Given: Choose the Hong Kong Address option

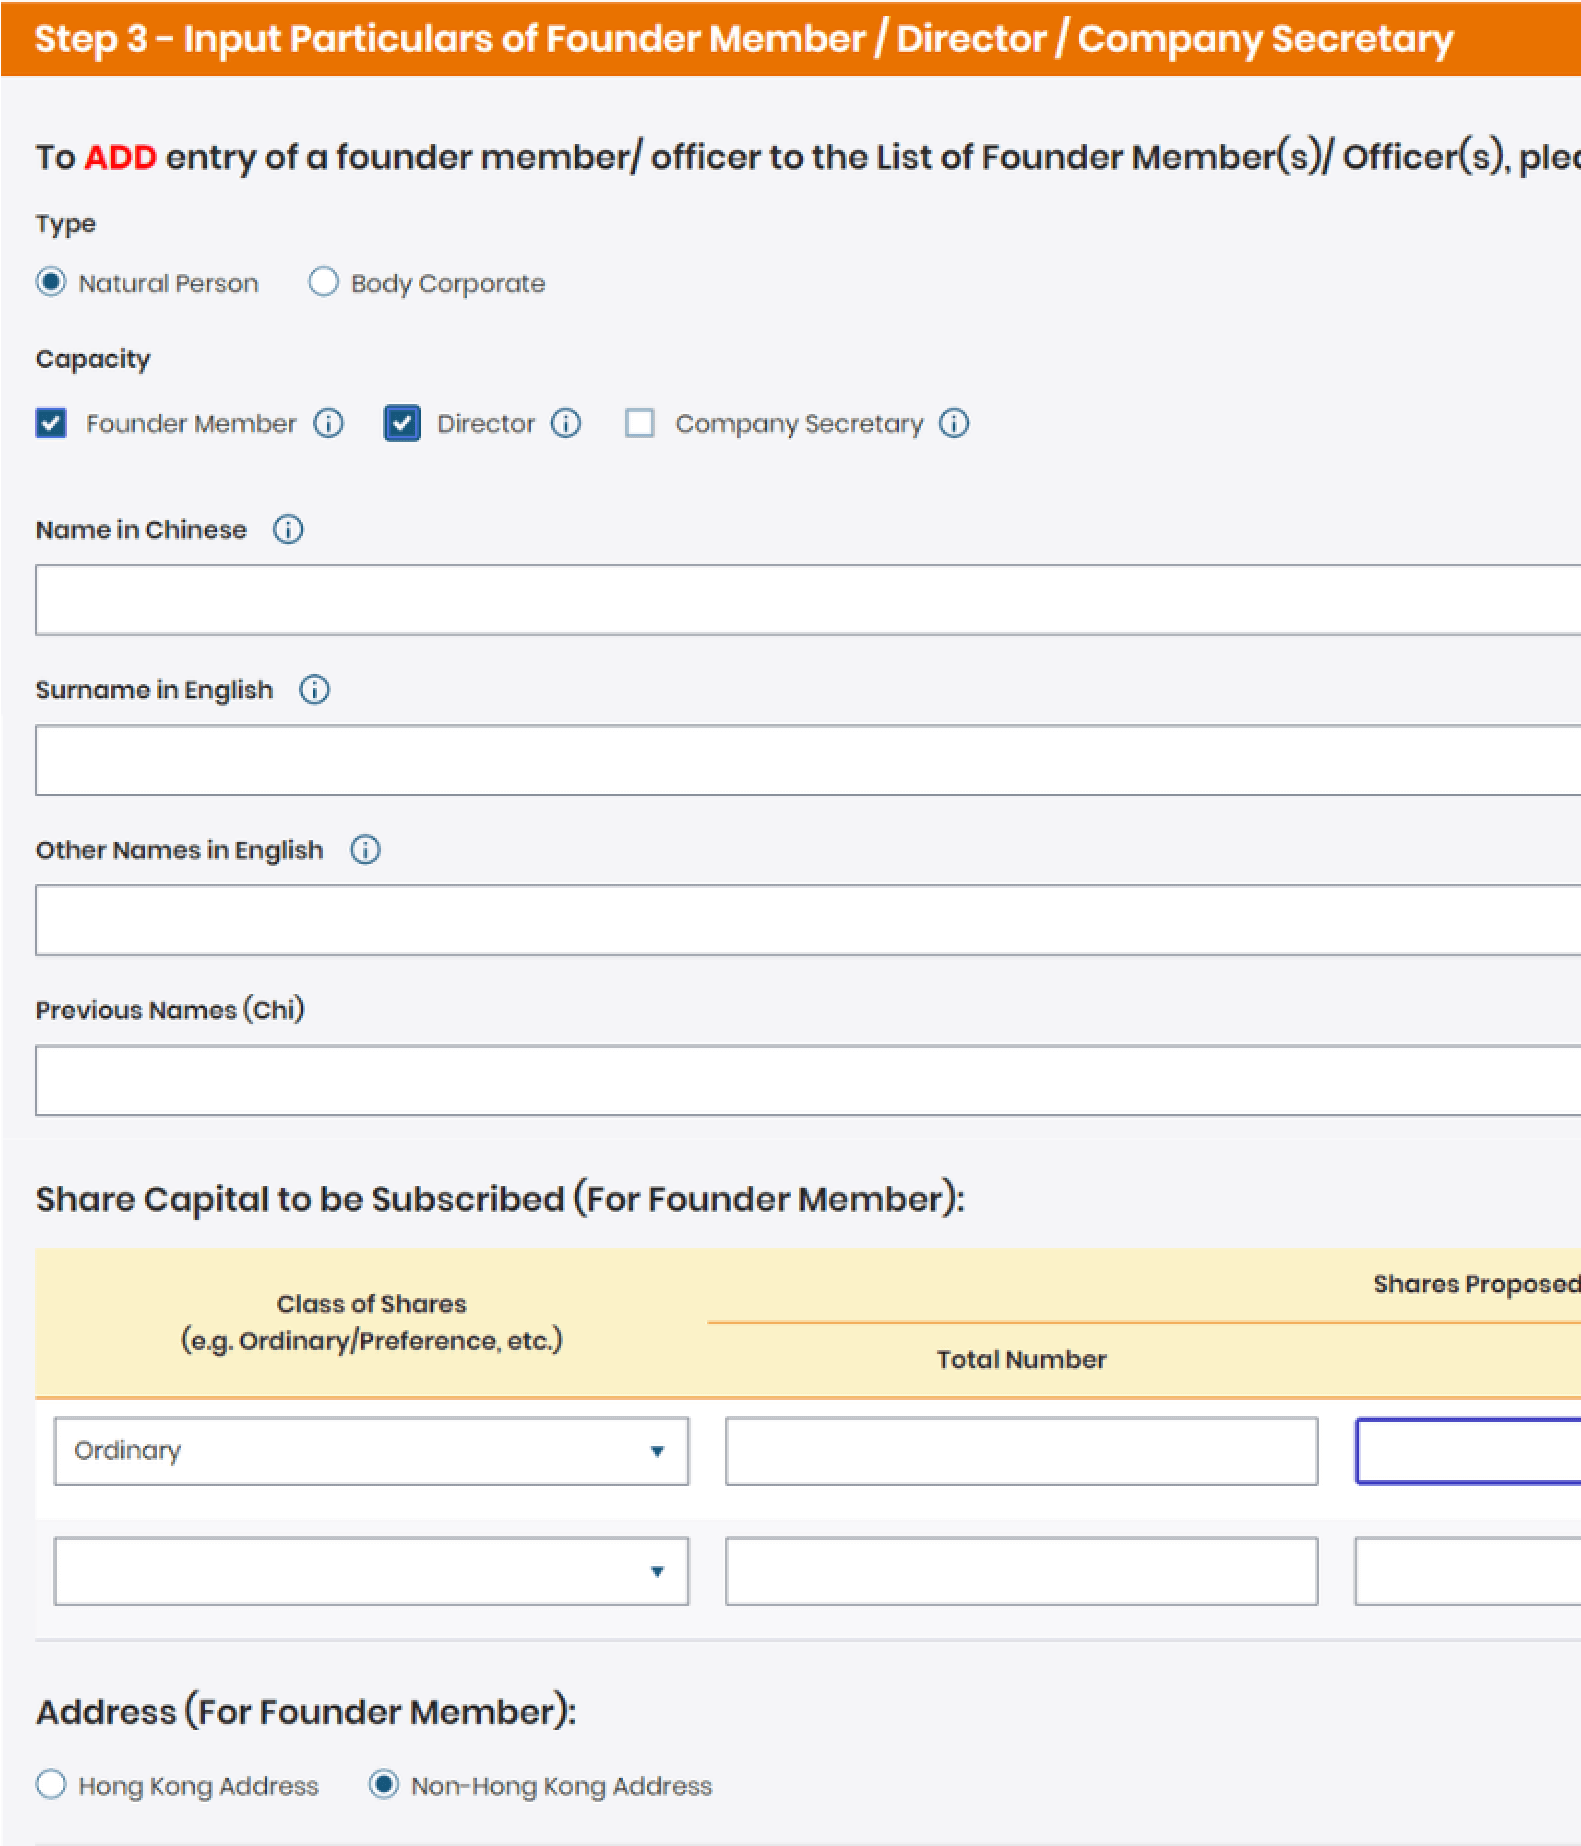Looking at the screenshot, I should point(51,1785).
